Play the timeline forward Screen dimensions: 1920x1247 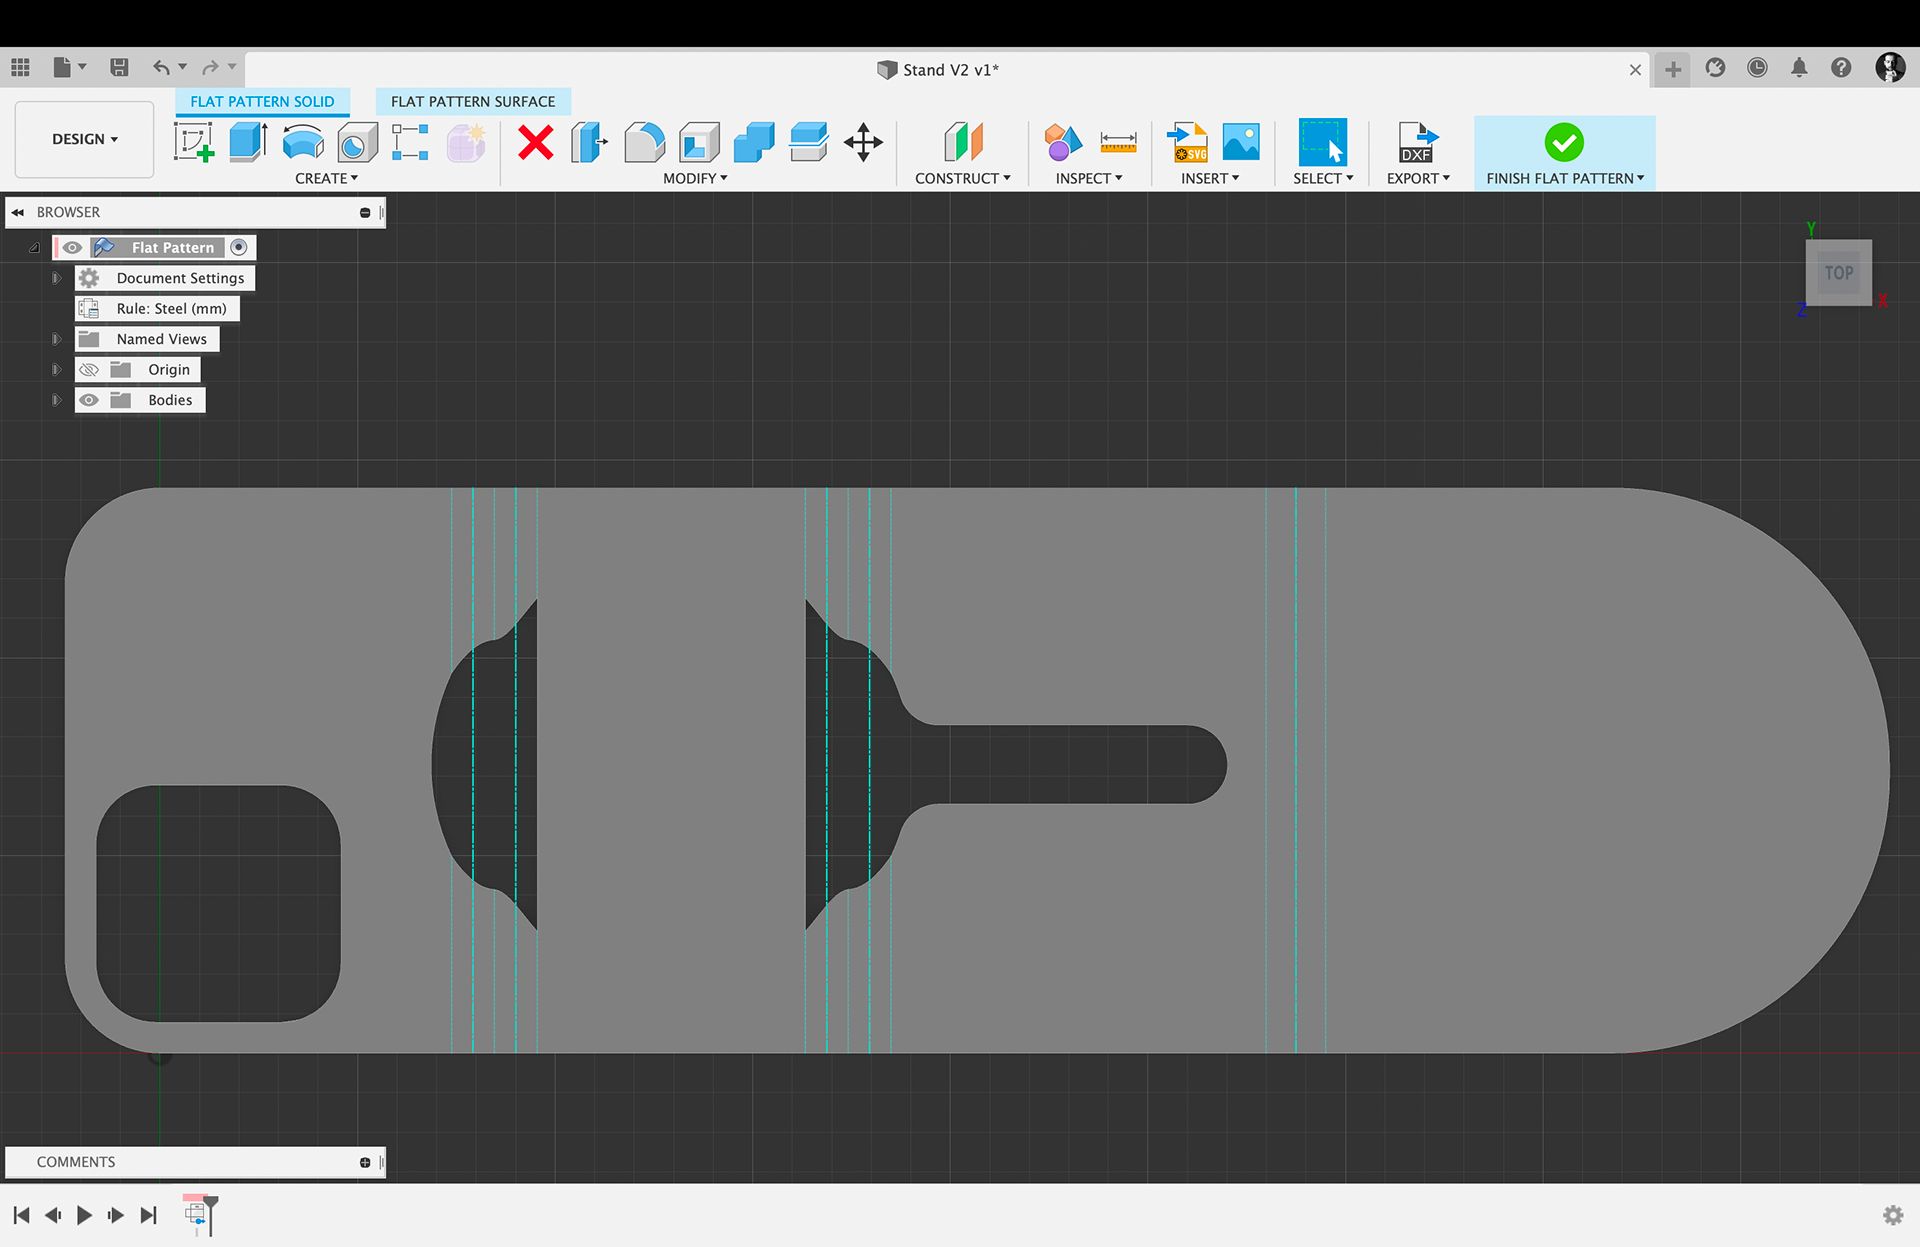[x=84, y=1215]
